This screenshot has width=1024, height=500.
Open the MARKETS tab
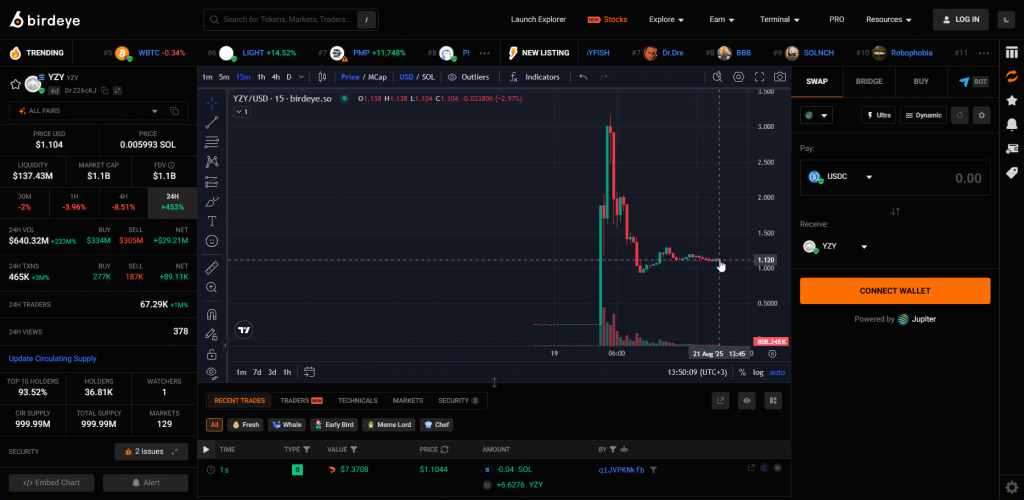pyautogui.click(x=408, y=401)
